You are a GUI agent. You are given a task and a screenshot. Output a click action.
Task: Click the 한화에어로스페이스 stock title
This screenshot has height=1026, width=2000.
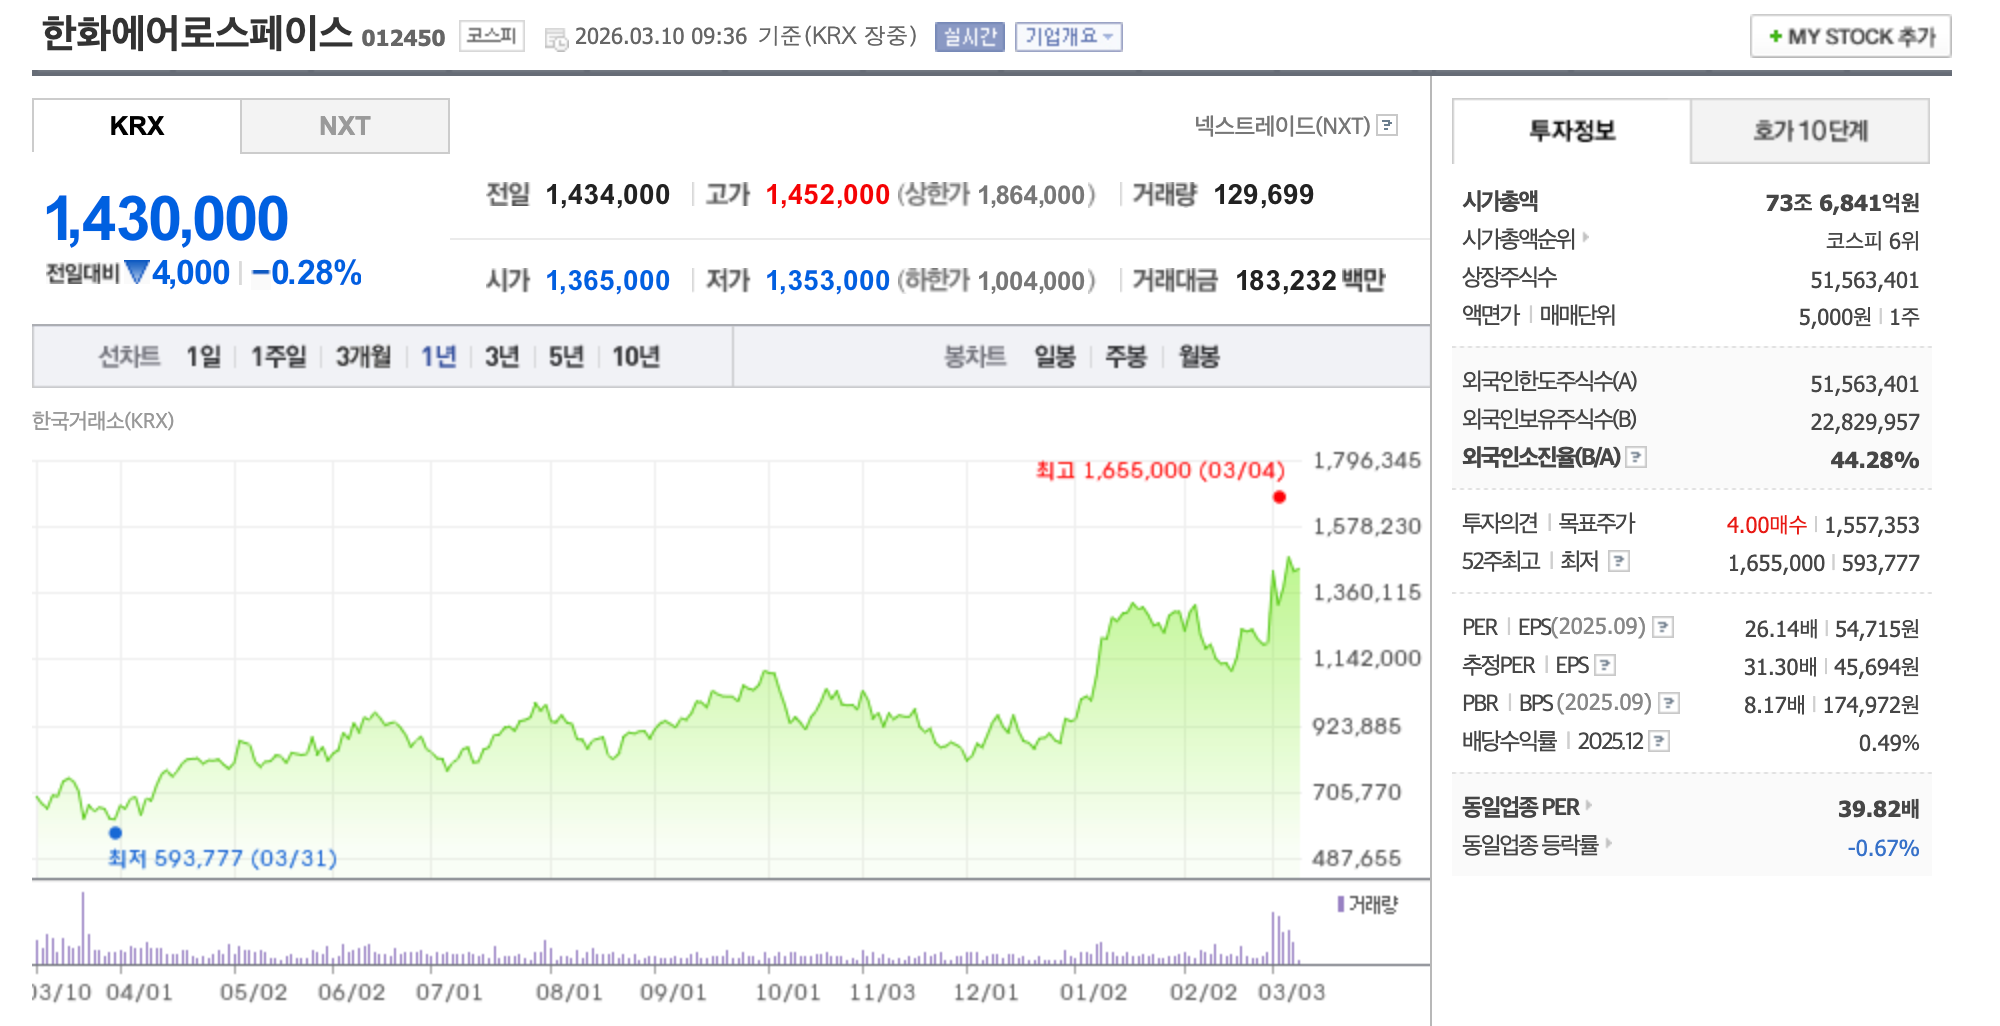[197, 33]
